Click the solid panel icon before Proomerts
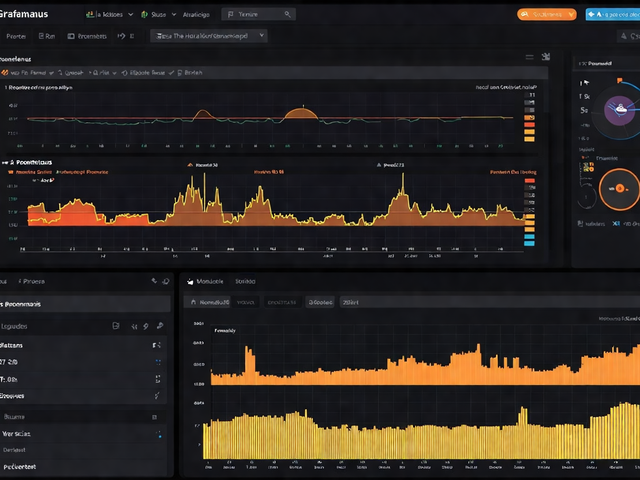 71,36
